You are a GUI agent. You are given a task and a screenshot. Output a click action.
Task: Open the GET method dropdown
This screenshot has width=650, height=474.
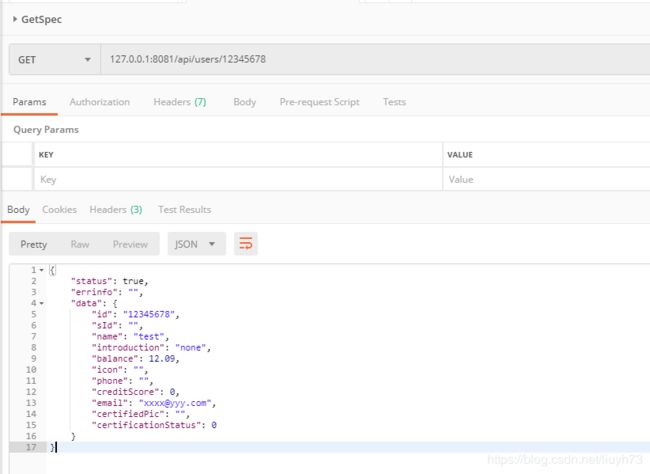[x=55, y=60]
